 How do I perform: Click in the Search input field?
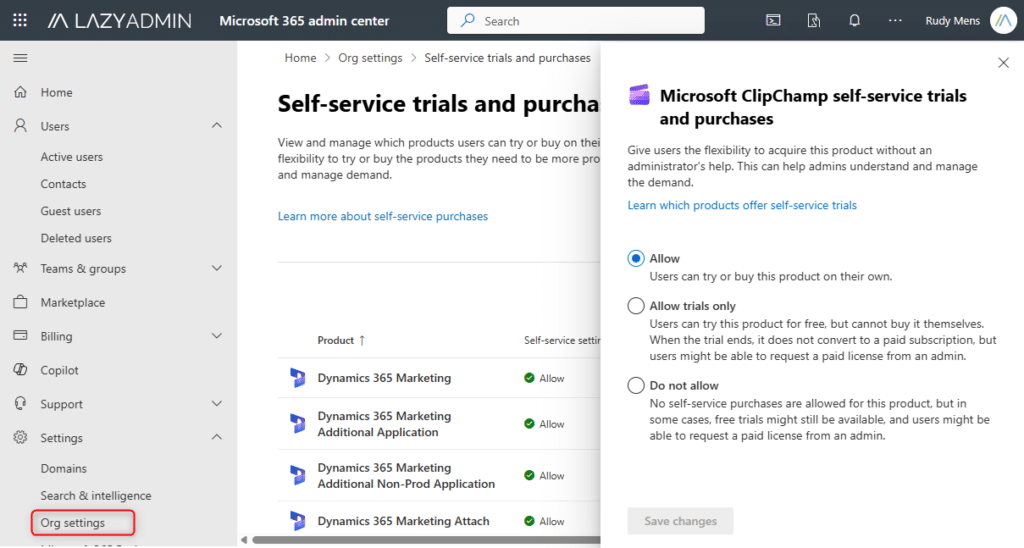click(576, 21)
